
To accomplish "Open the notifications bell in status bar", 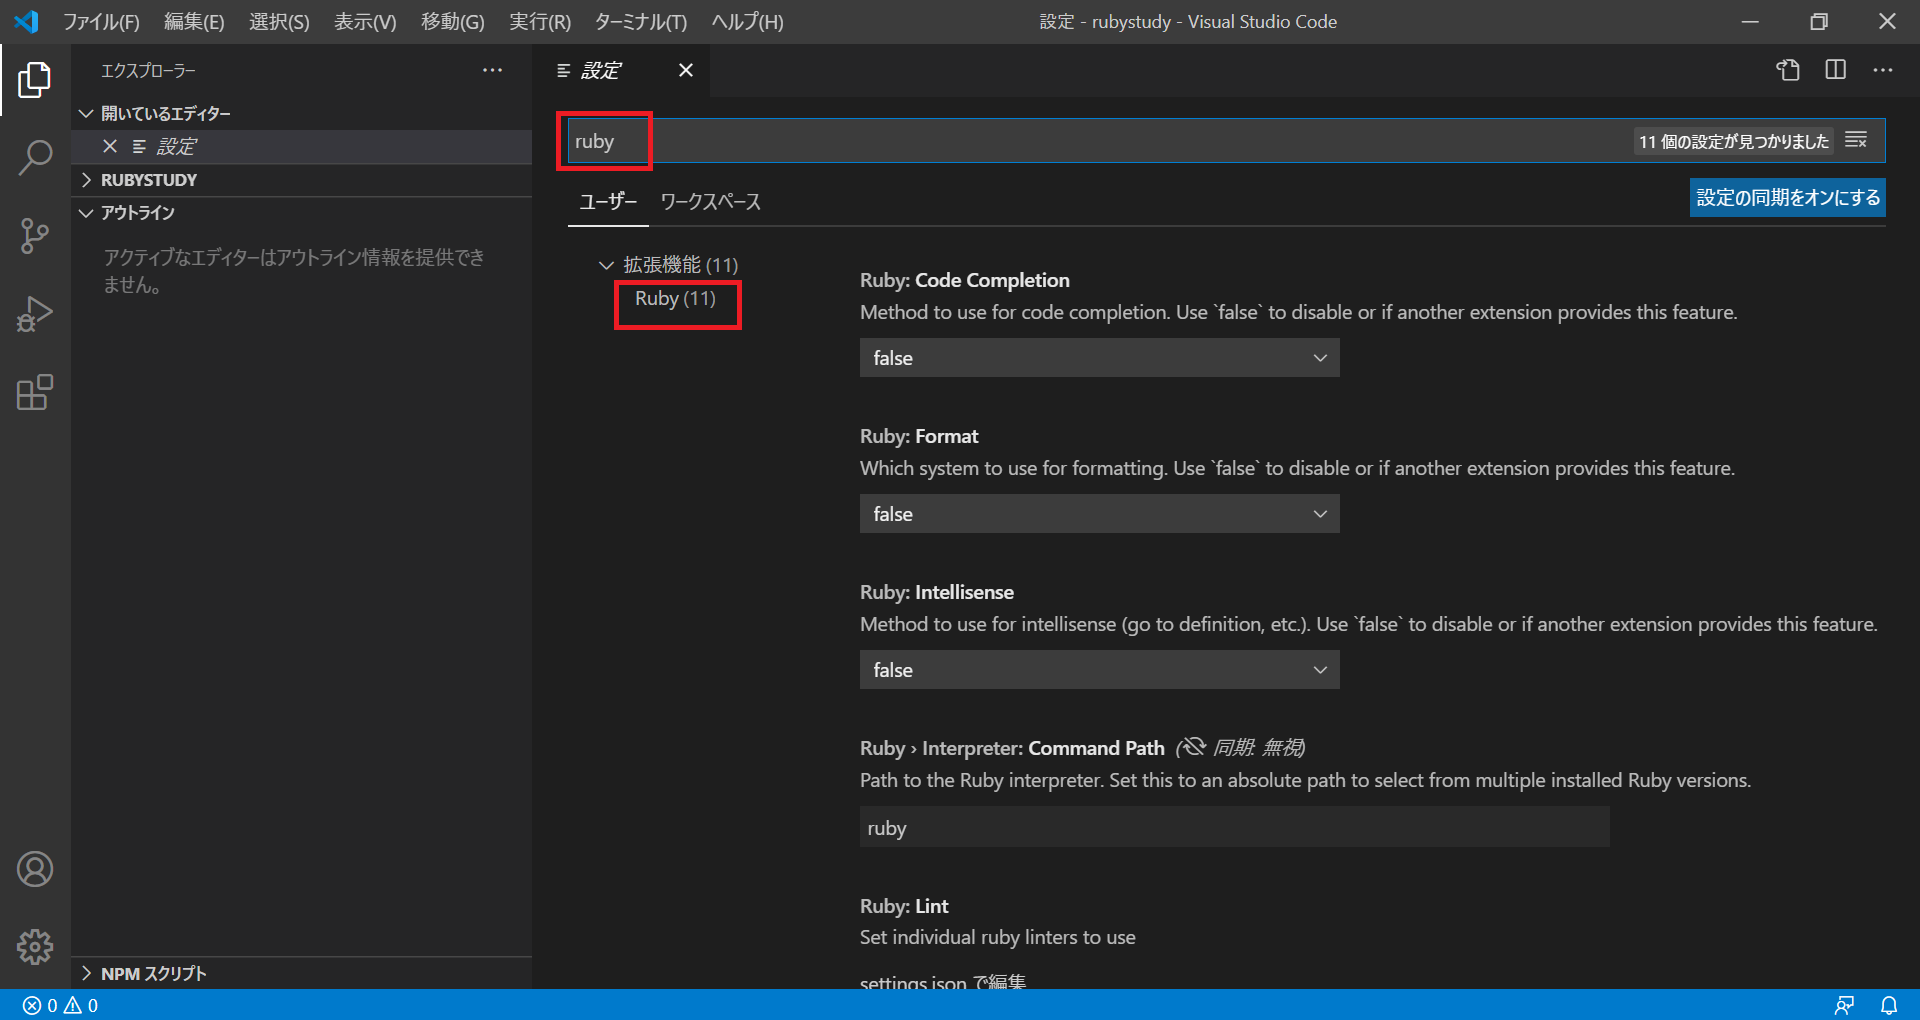I will point(1888,1005).
